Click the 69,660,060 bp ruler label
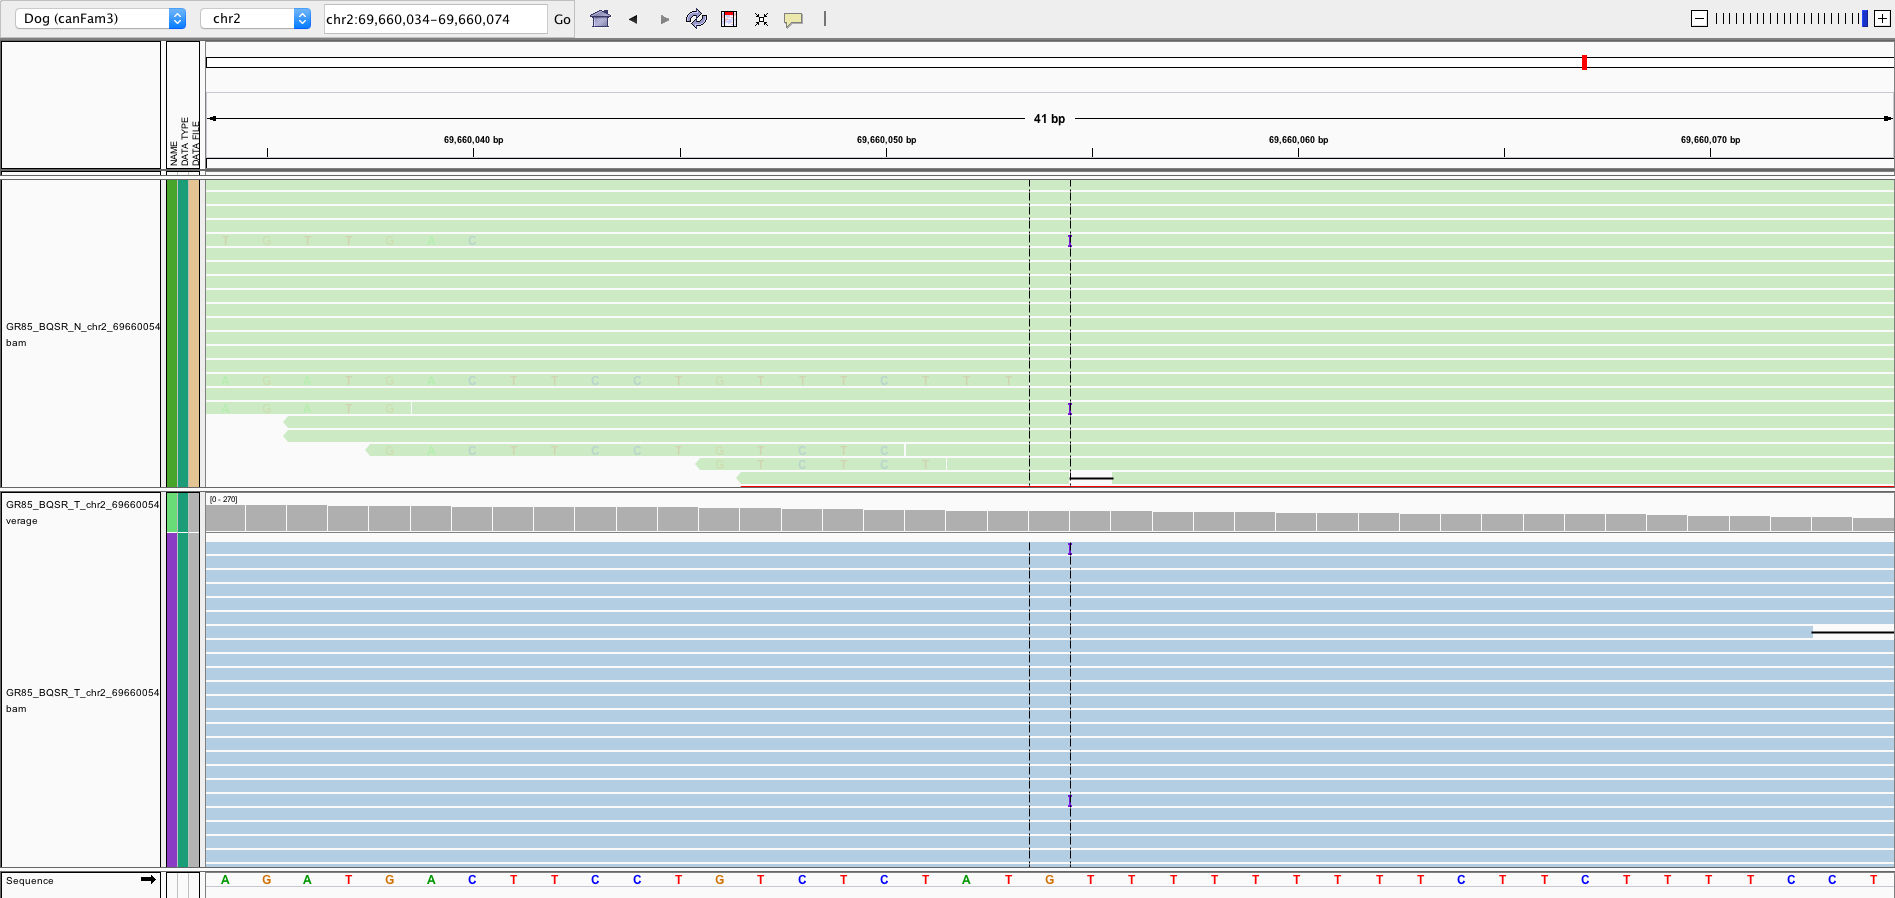Viewport: 1895px width, 898px height. [1298, 140]
